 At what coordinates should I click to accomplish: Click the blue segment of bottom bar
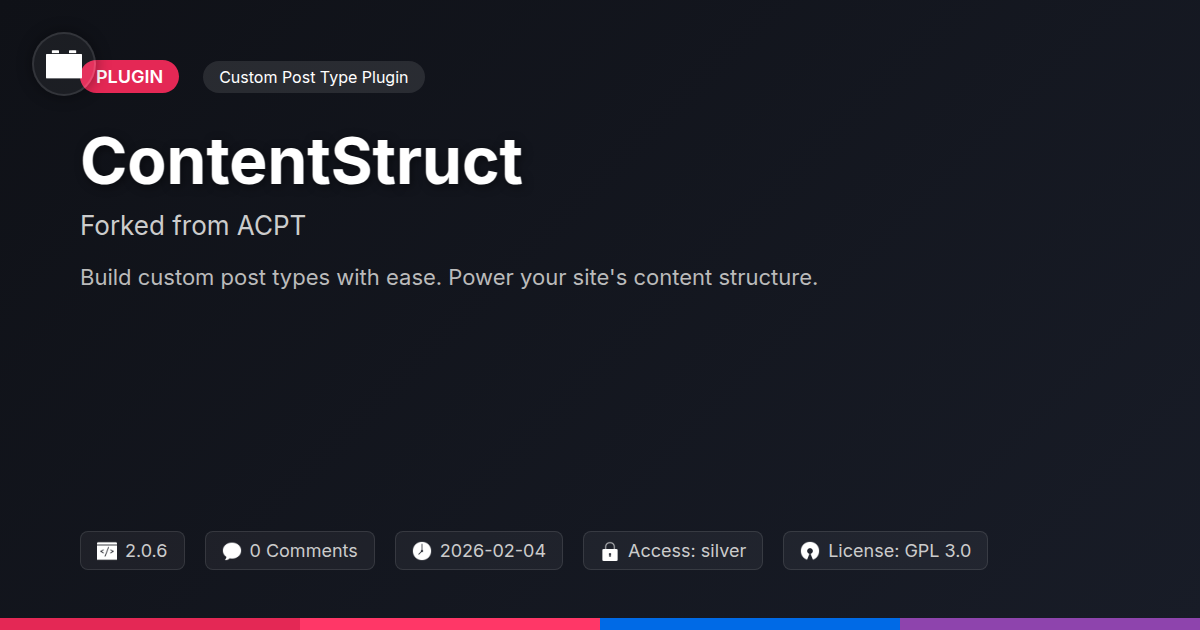click(x=750, y=623)
